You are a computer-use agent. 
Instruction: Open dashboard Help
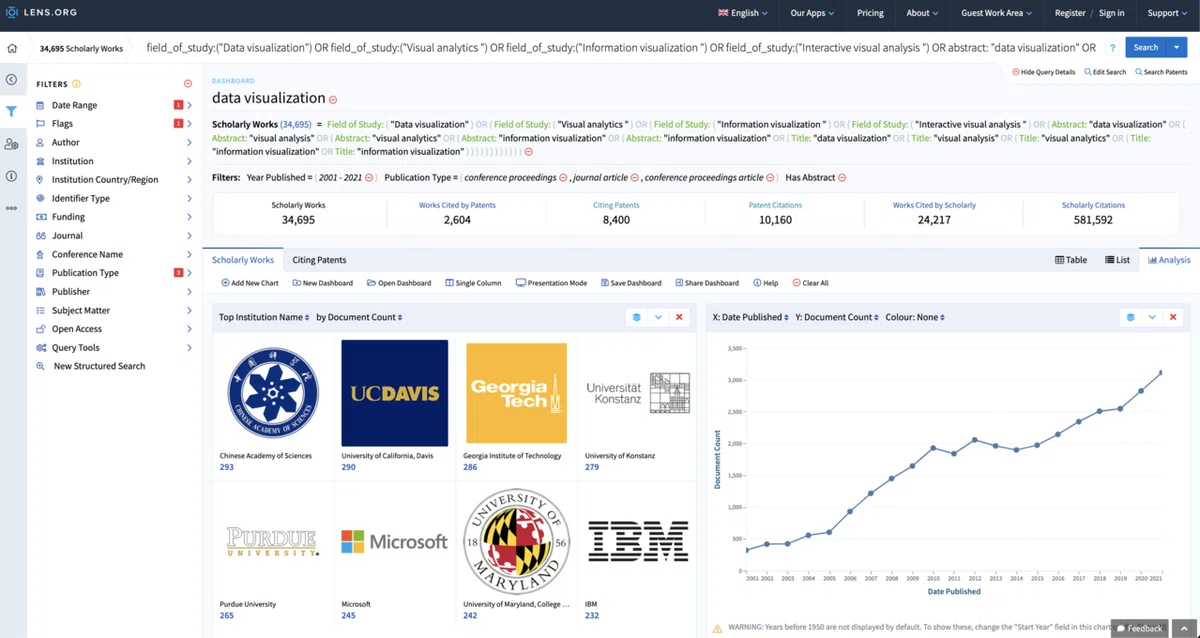[766, 283]
